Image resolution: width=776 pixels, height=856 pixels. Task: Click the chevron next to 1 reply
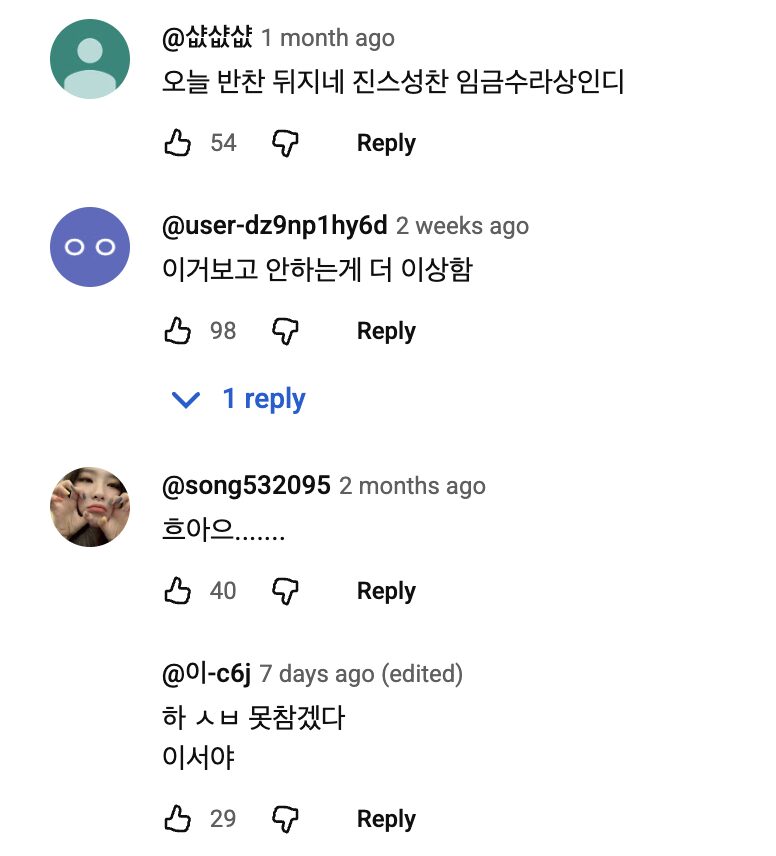185,399
